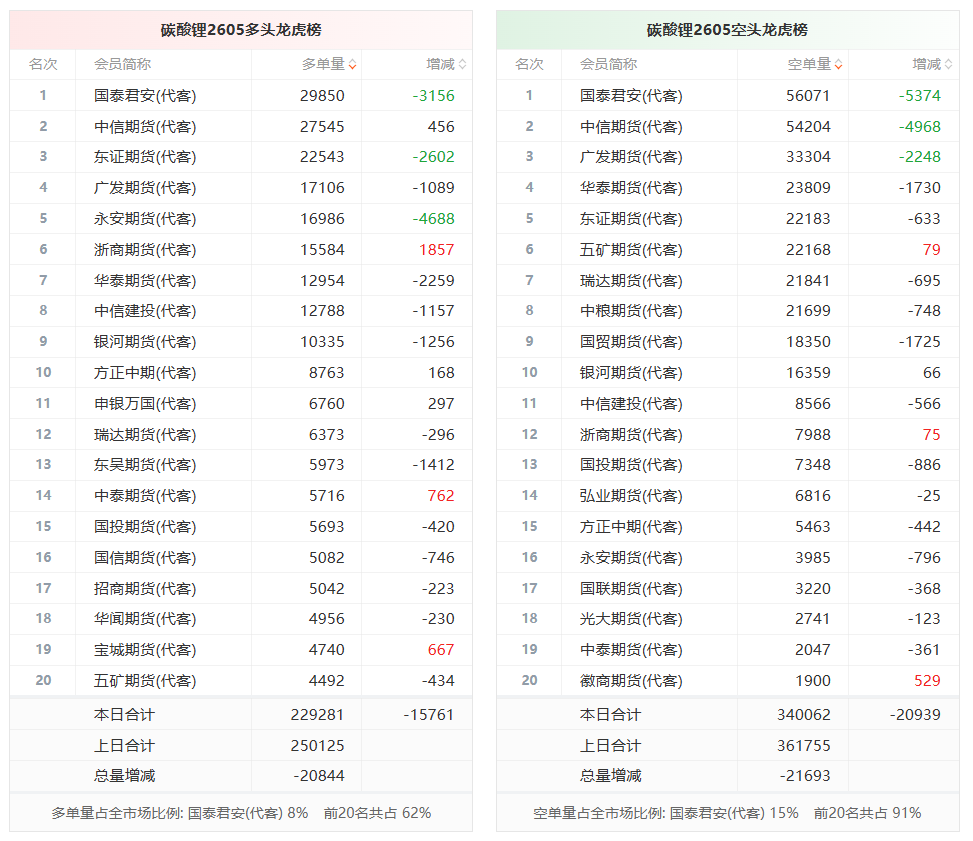973x841 pixels.
Task: Click green change value -4688
Action: [x=433, y=218]
